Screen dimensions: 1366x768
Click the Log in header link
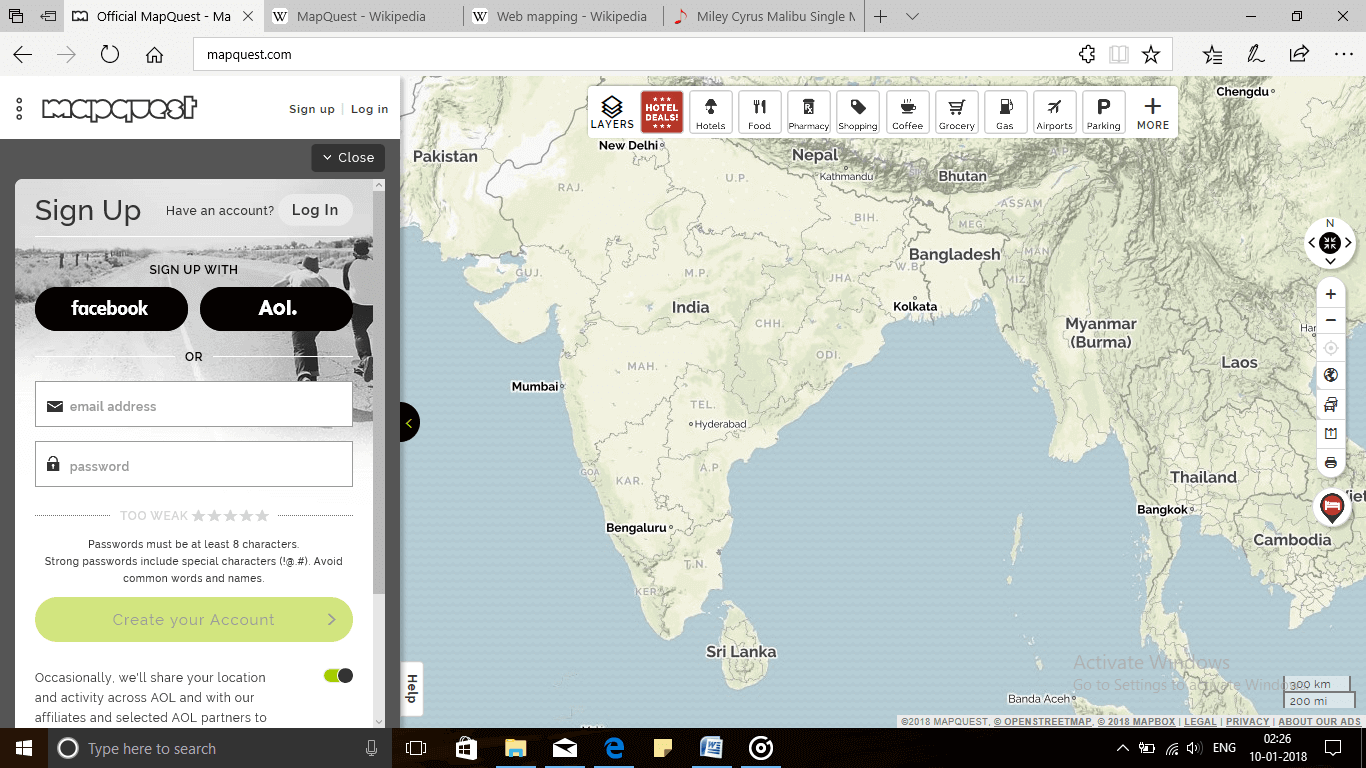pyautogui.click(x=369, y=109)
